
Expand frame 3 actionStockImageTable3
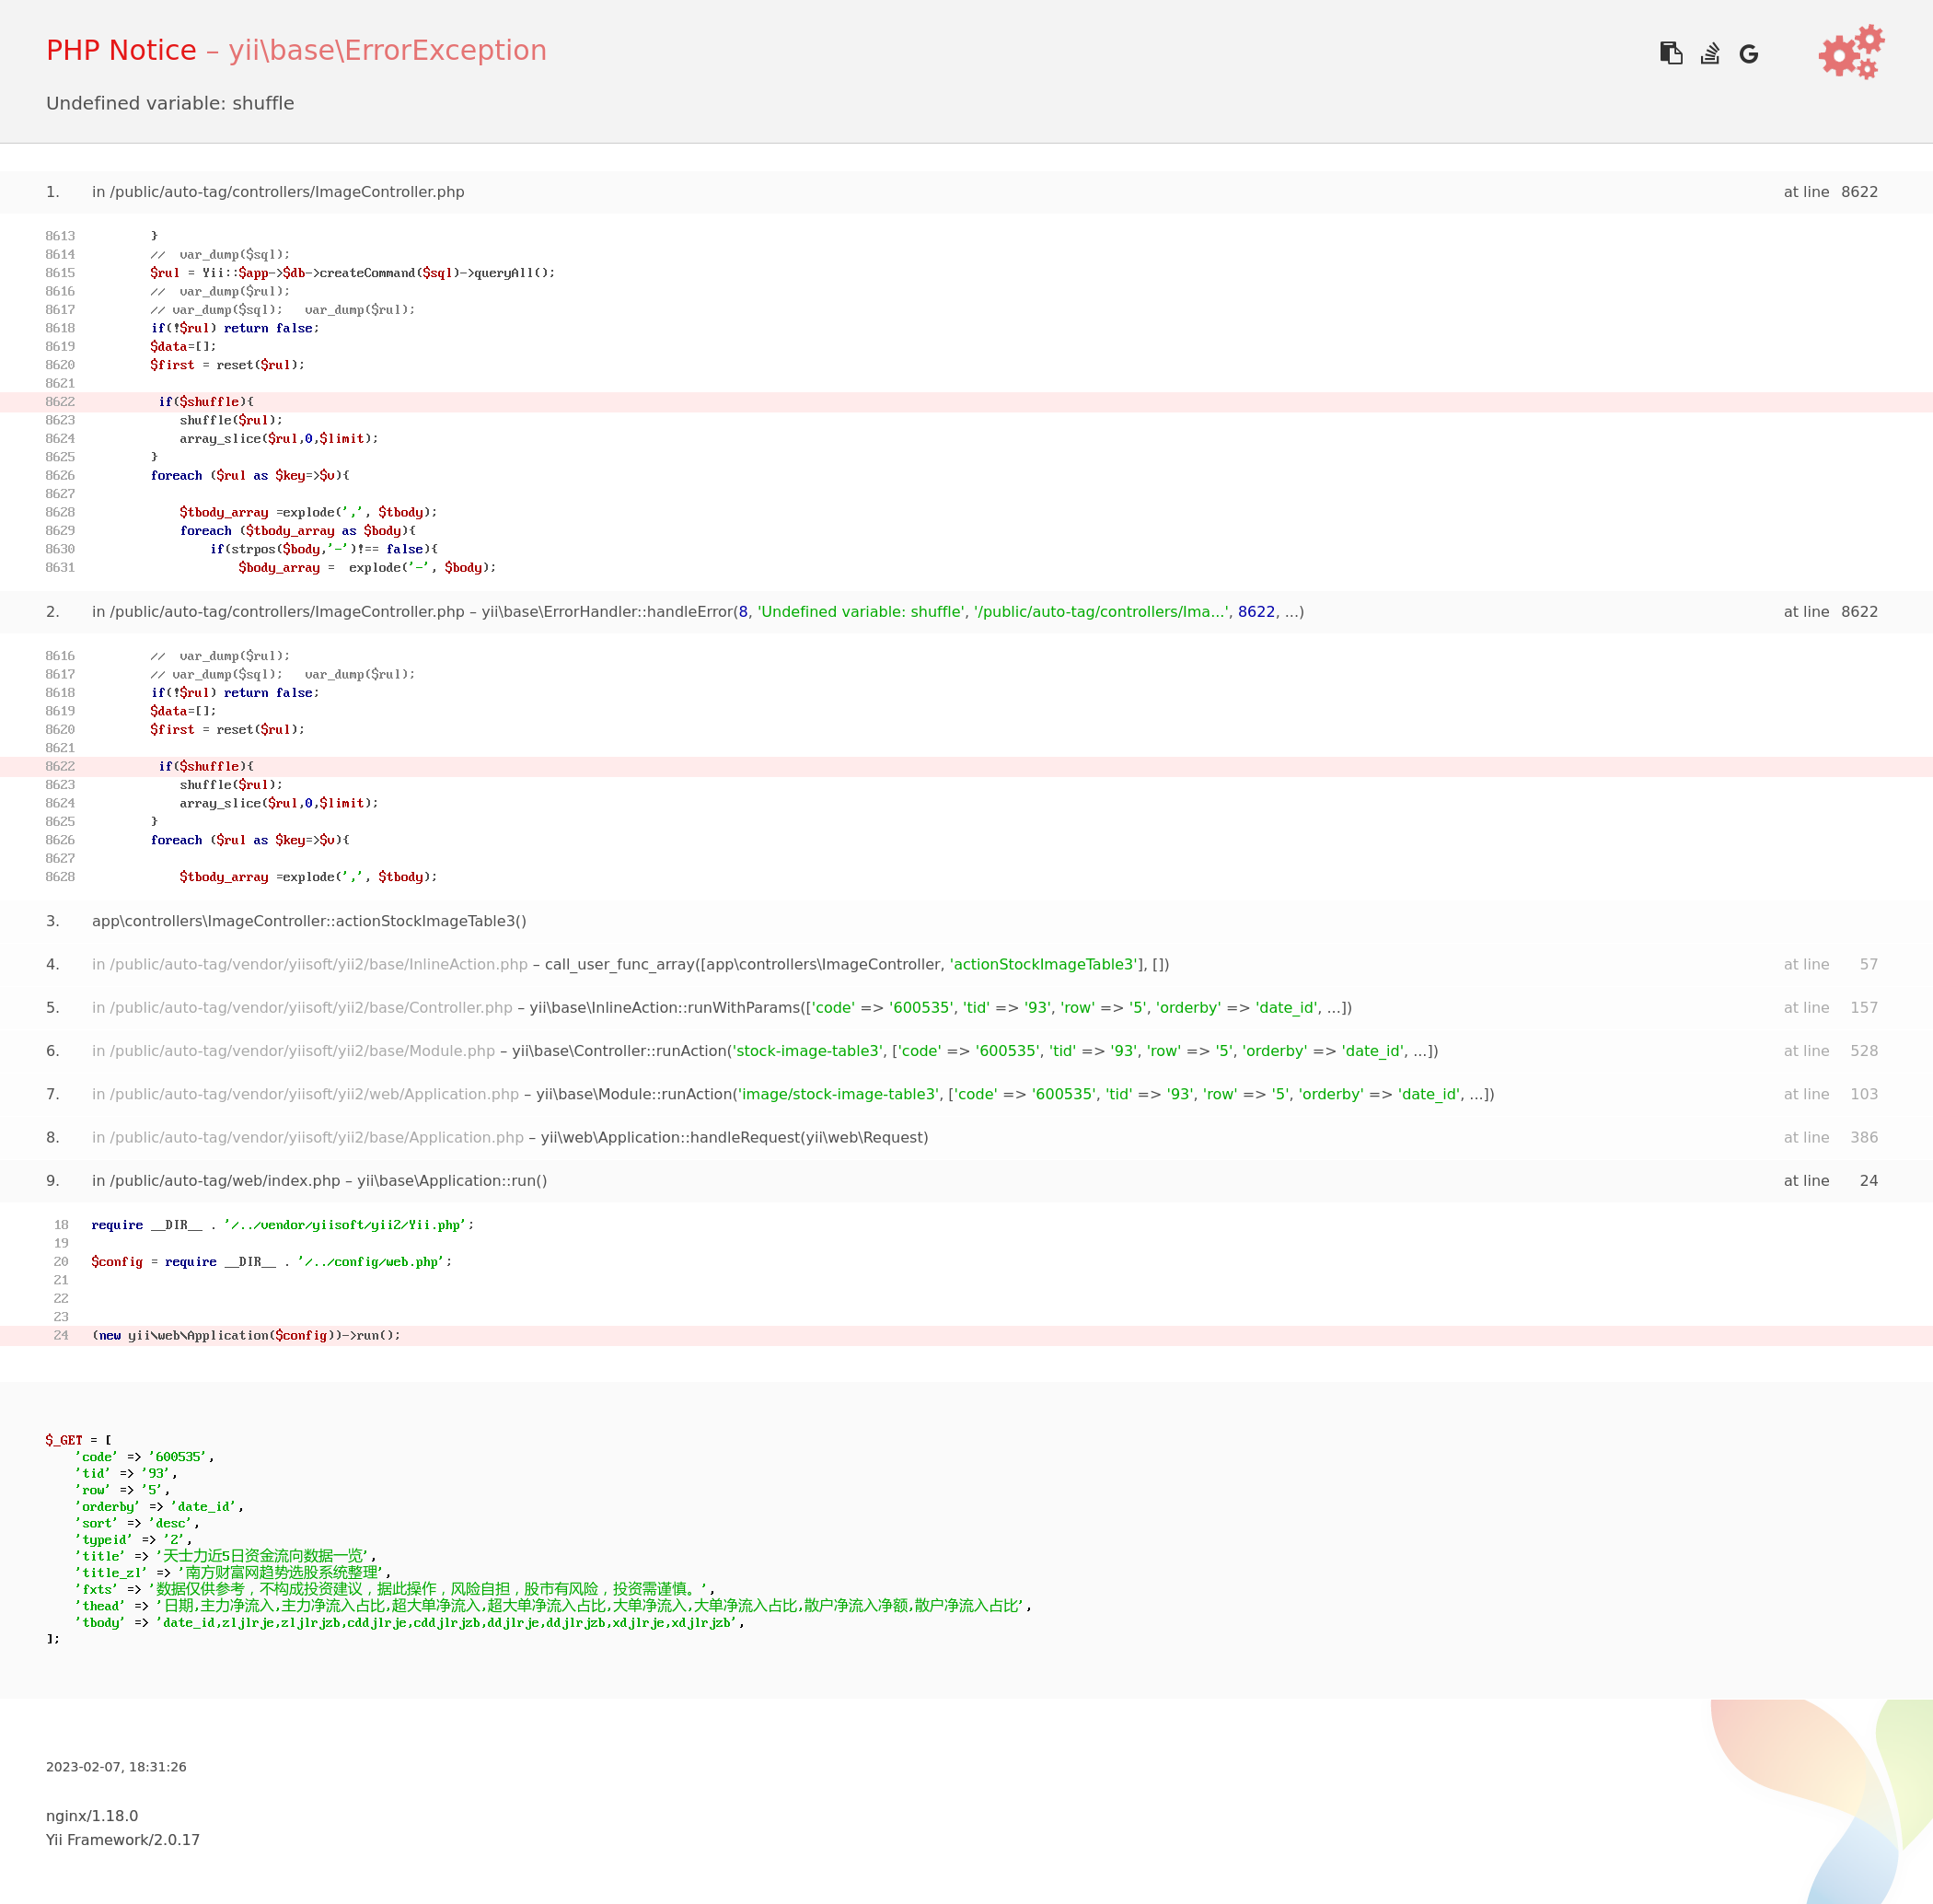click(309, 921)
